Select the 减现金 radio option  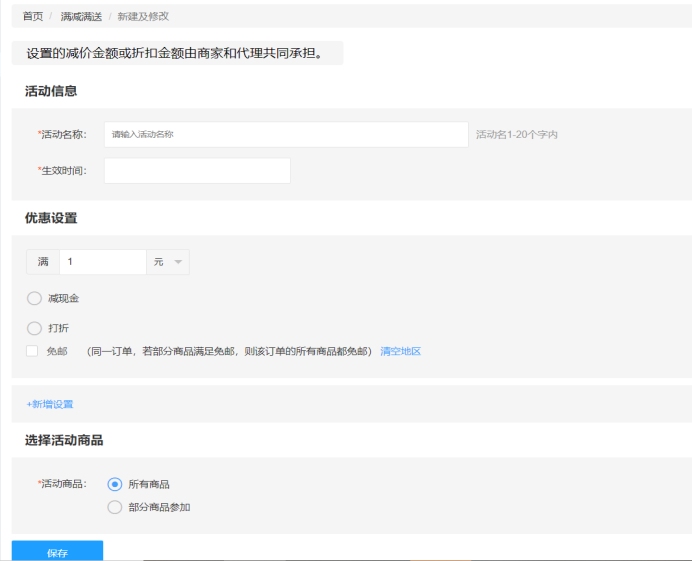coord(34,298)
